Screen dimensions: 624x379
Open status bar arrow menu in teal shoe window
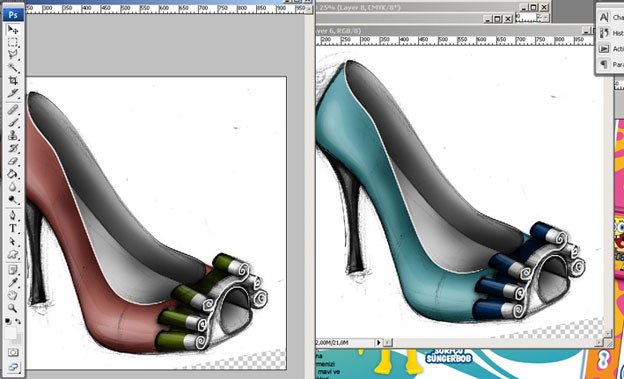(379, 342)
